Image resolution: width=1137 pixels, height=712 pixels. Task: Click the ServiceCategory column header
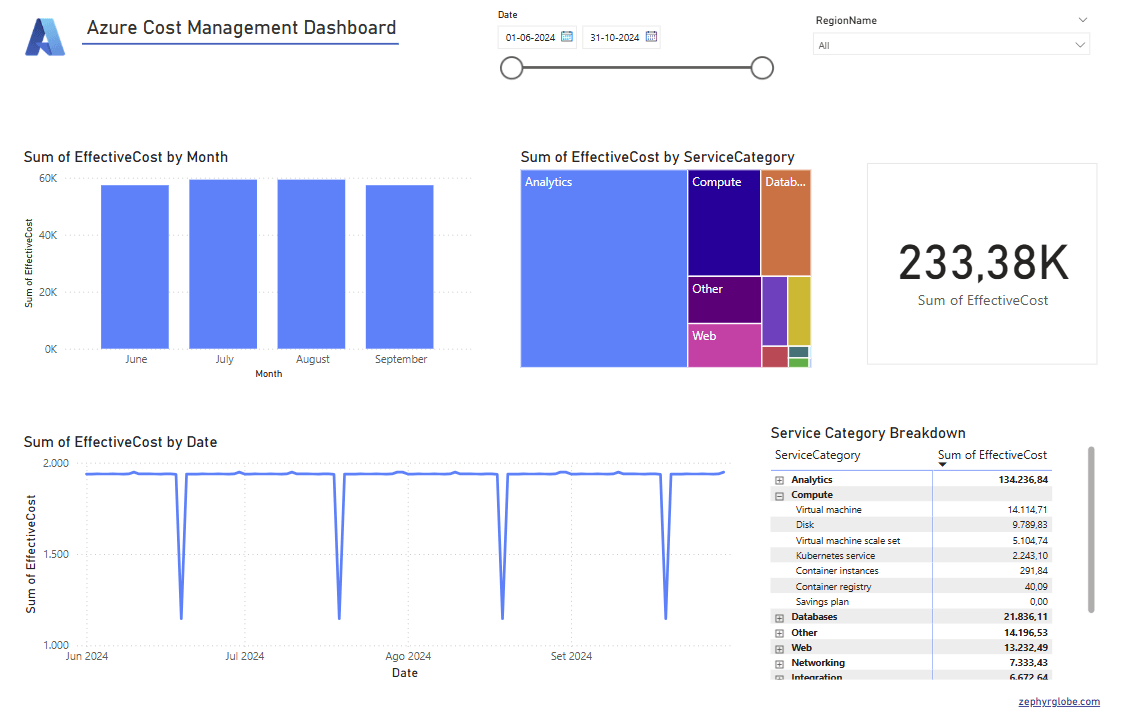click(x=817, y=455)
